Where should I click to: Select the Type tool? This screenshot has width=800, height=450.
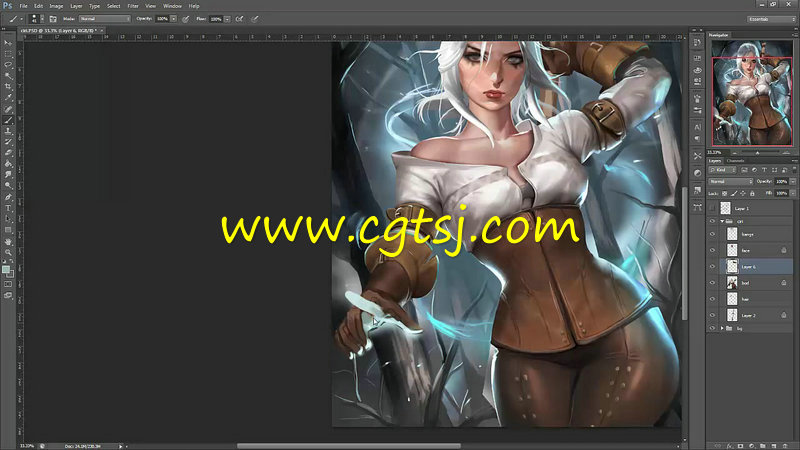coord(8,208)
